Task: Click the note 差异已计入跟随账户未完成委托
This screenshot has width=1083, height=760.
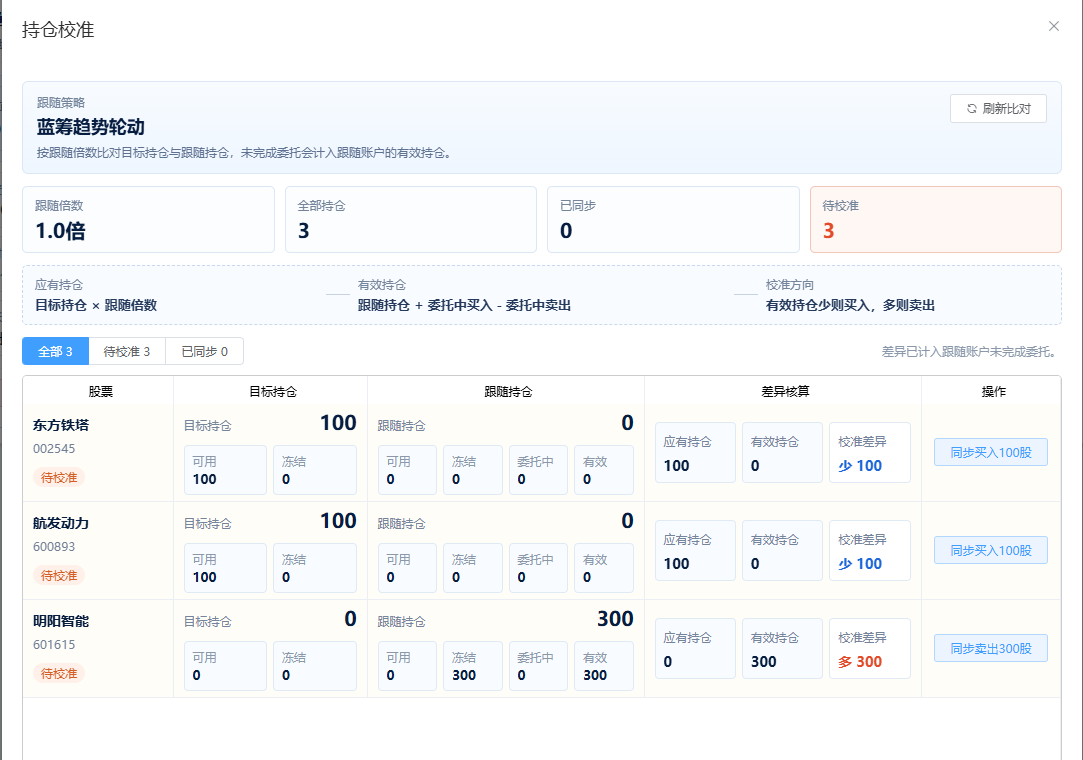Action: (x=970, y=352)
